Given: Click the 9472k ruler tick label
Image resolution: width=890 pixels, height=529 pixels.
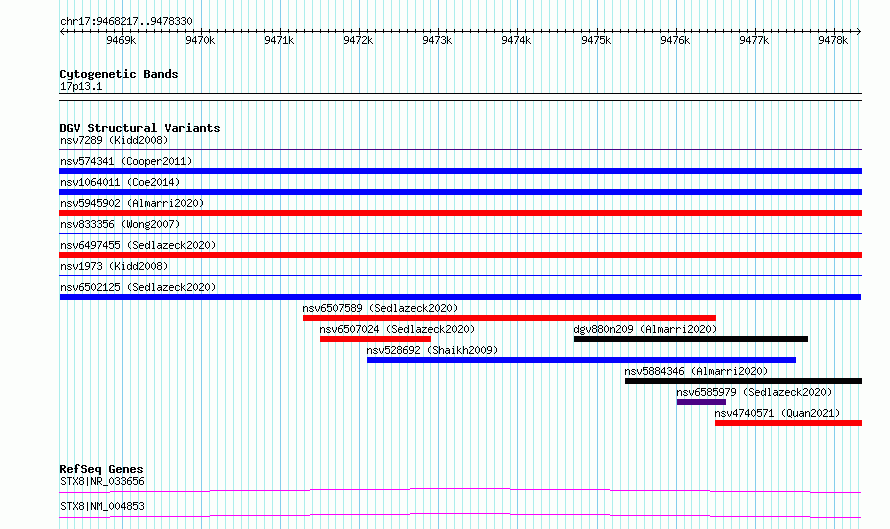Looking at the screenshot, I should click(x=358, y=40).
